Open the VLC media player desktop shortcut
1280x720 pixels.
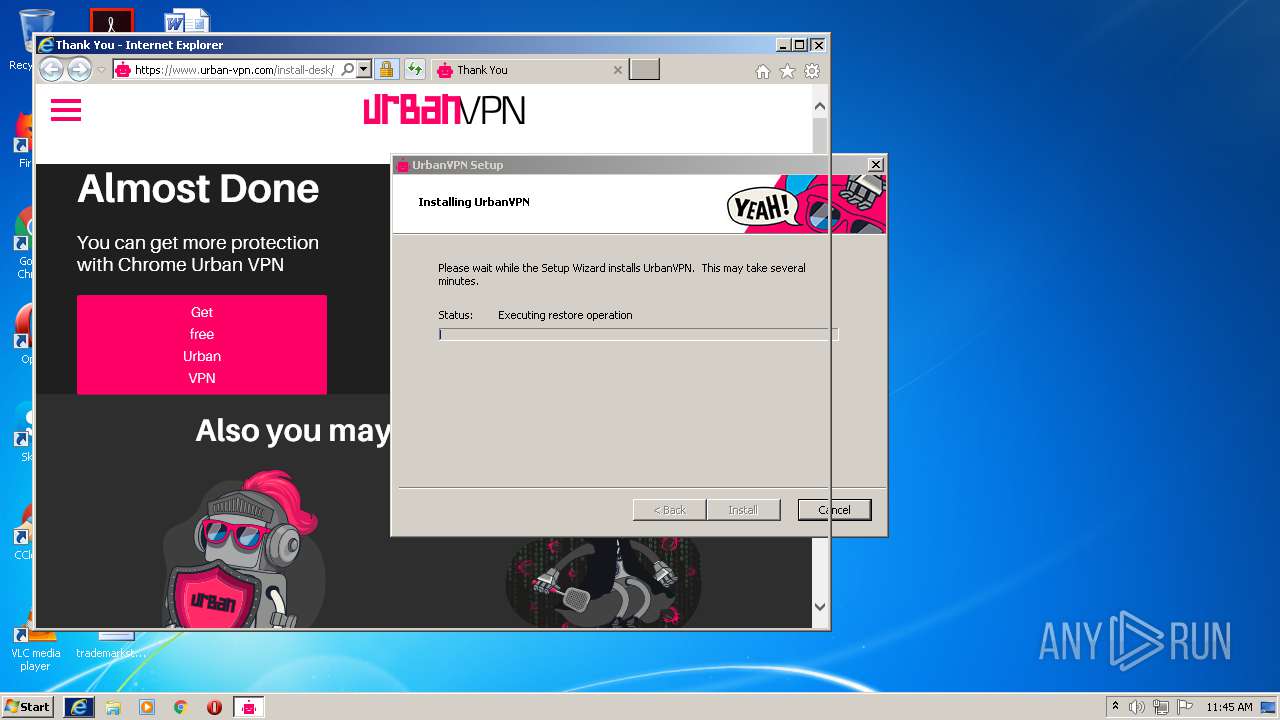[36, 640]
